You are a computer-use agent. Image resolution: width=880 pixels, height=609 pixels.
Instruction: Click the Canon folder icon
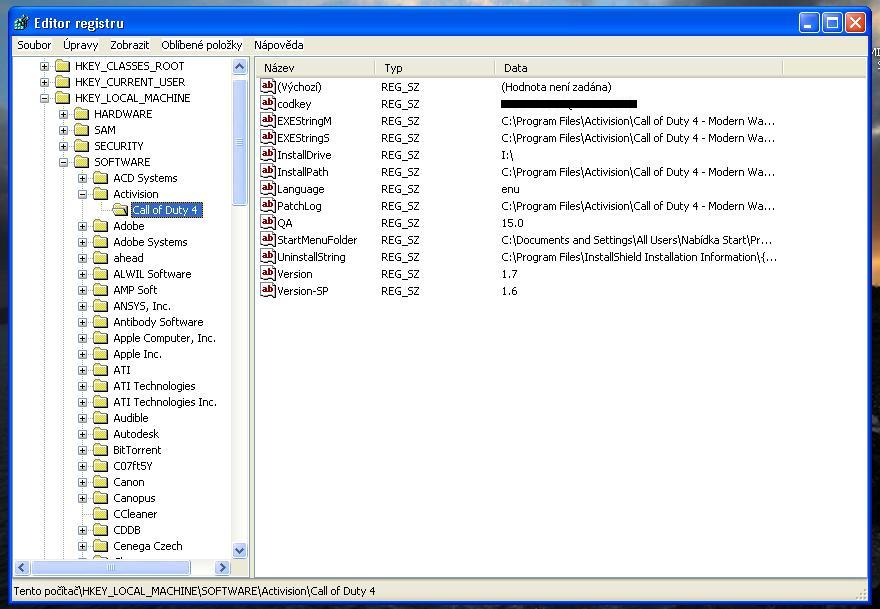100,482
